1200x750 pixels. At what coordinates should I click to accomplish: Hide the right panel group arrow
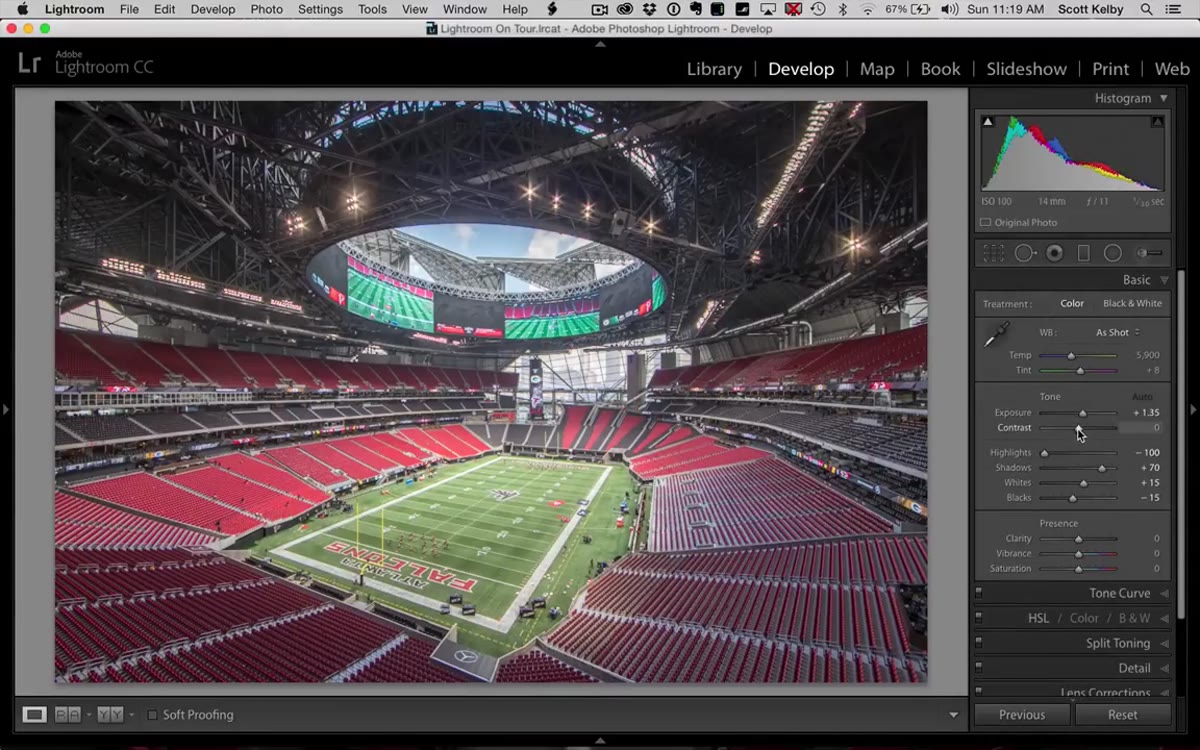click(1193, 409)
